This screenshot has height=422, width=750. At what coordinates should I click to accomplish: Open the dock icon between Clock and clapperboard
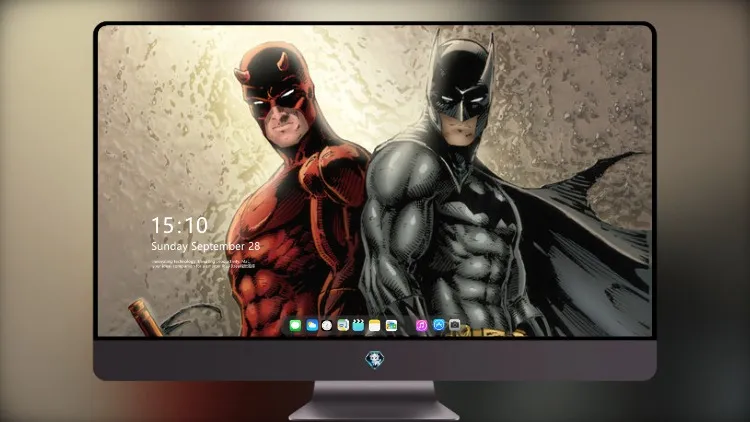[343, 326]
